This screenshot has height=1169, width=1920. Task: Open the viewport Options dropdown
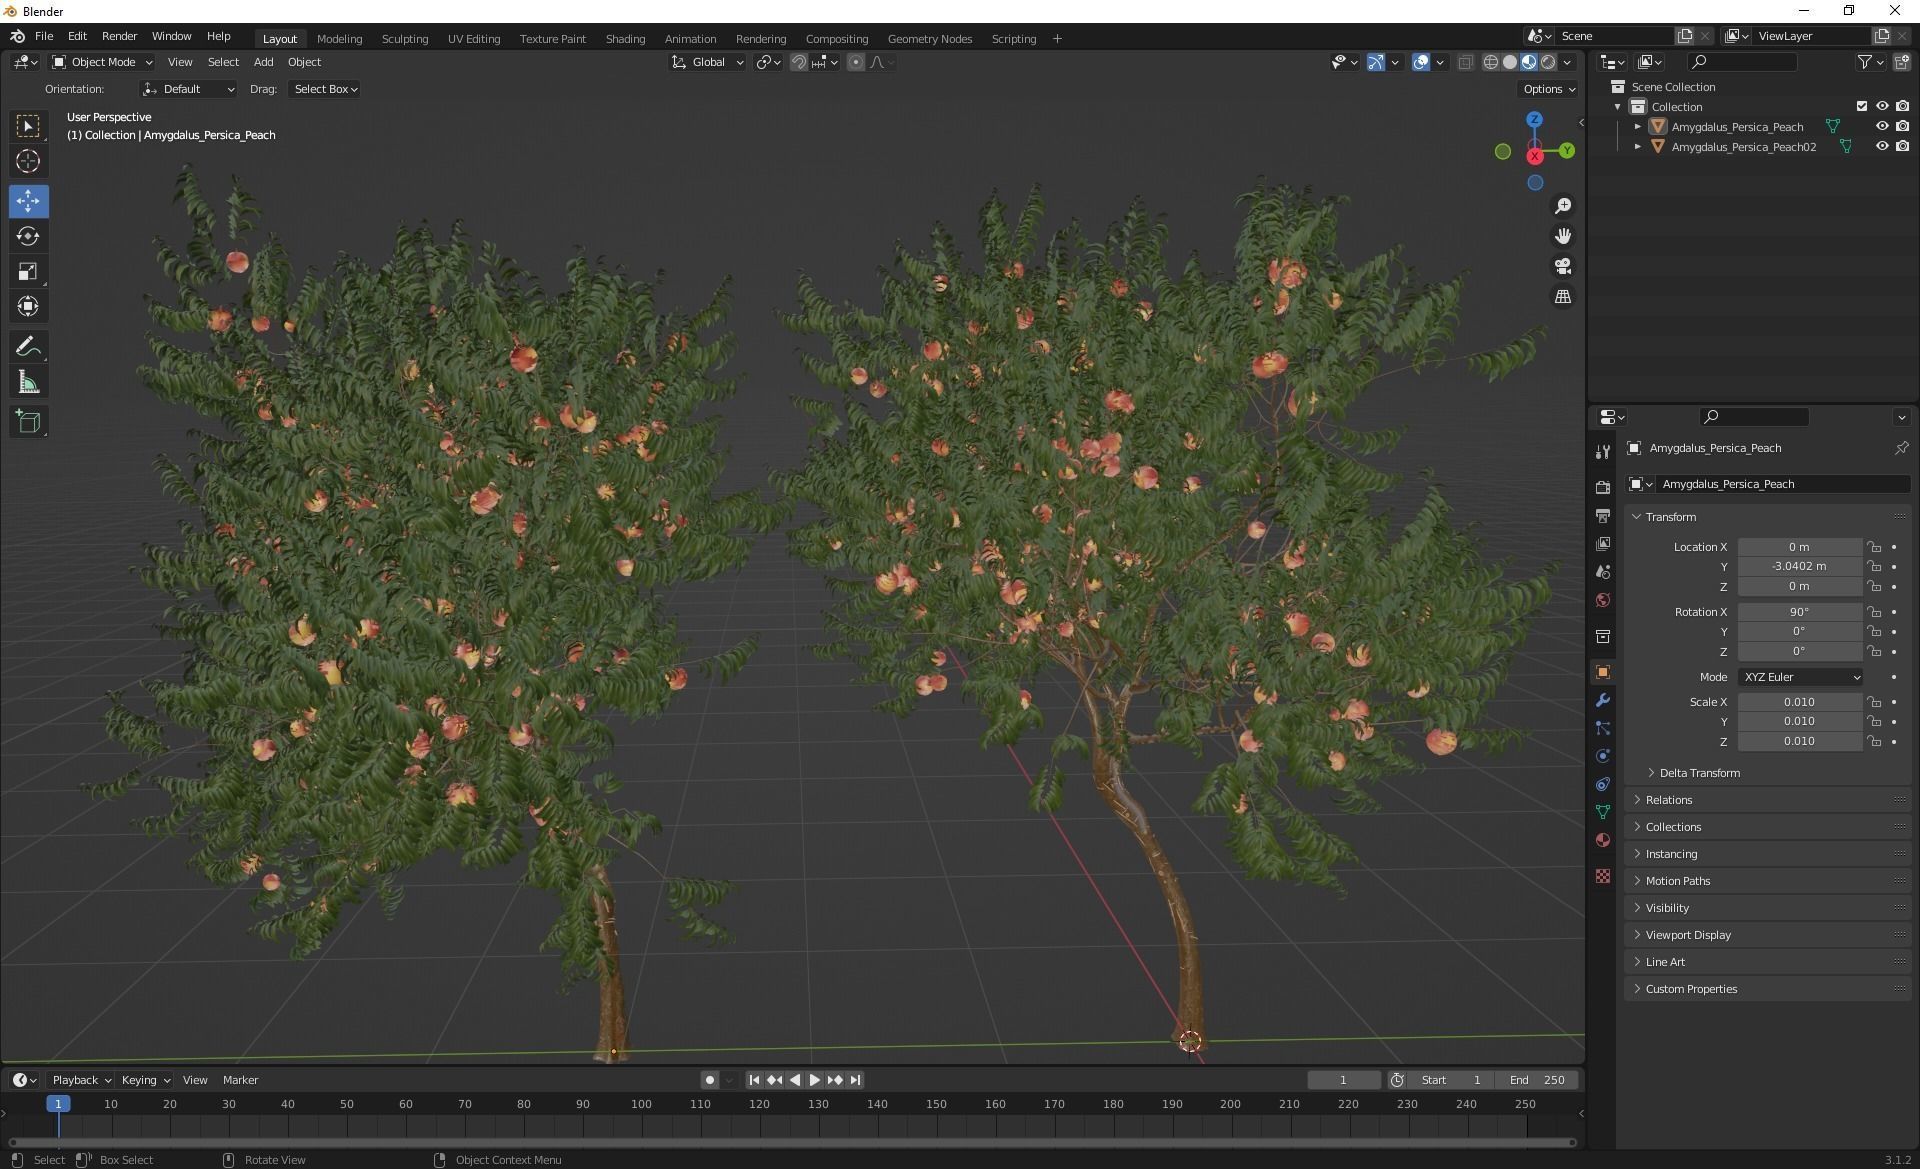(1548, 89)
